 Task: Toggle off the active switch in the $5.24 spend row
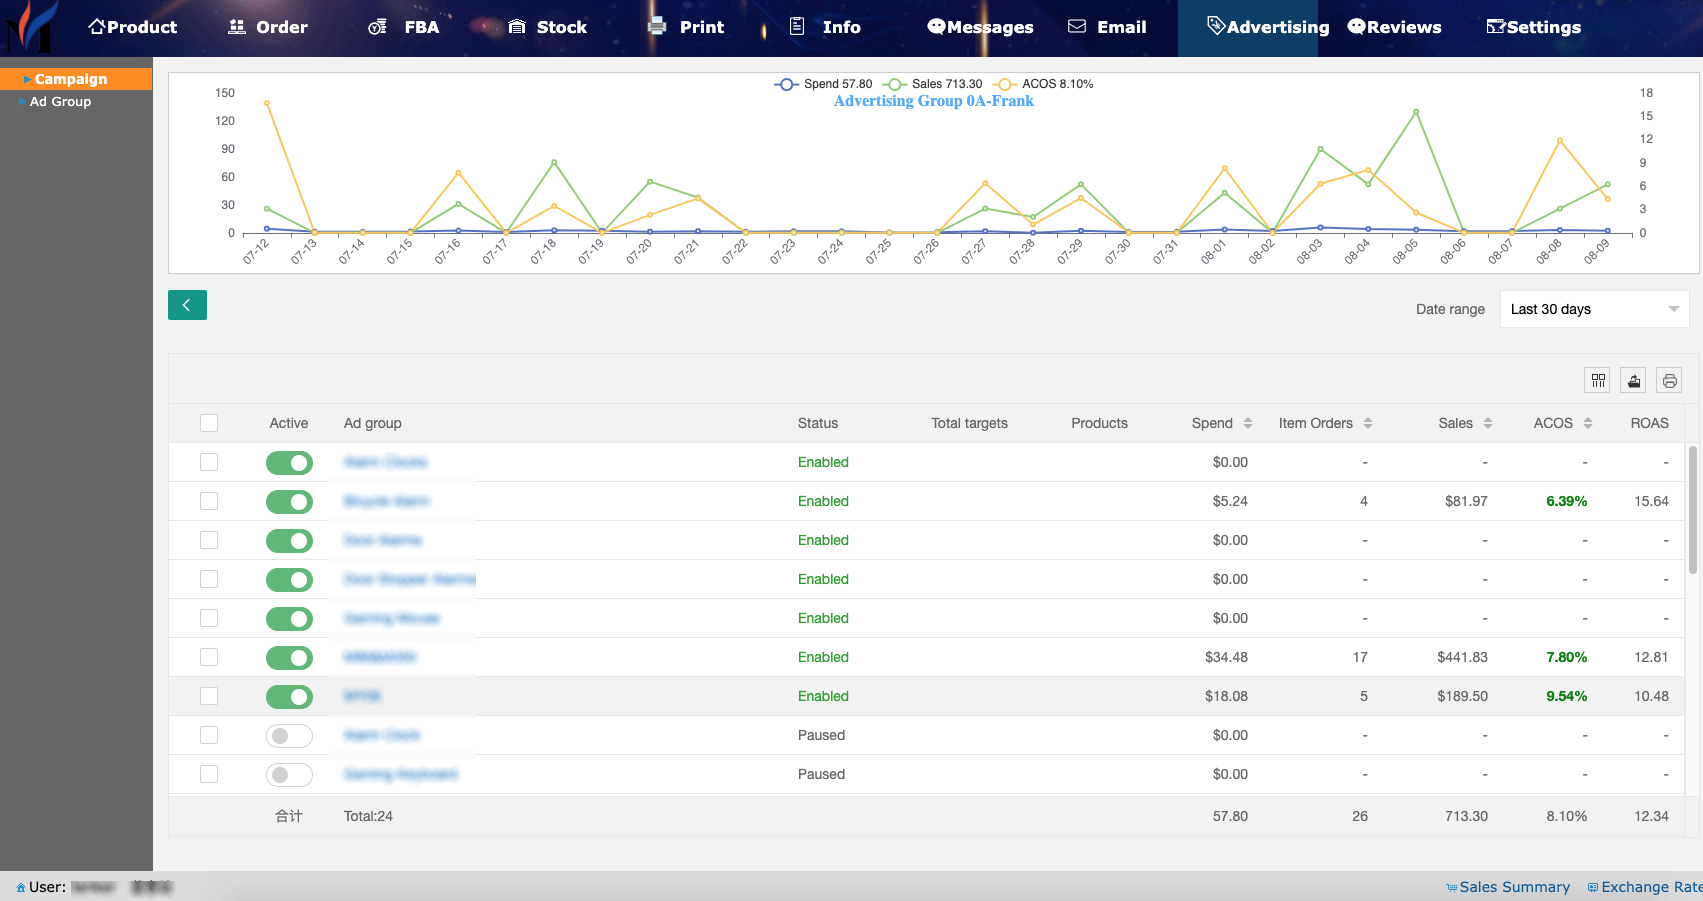pos(289,502)
